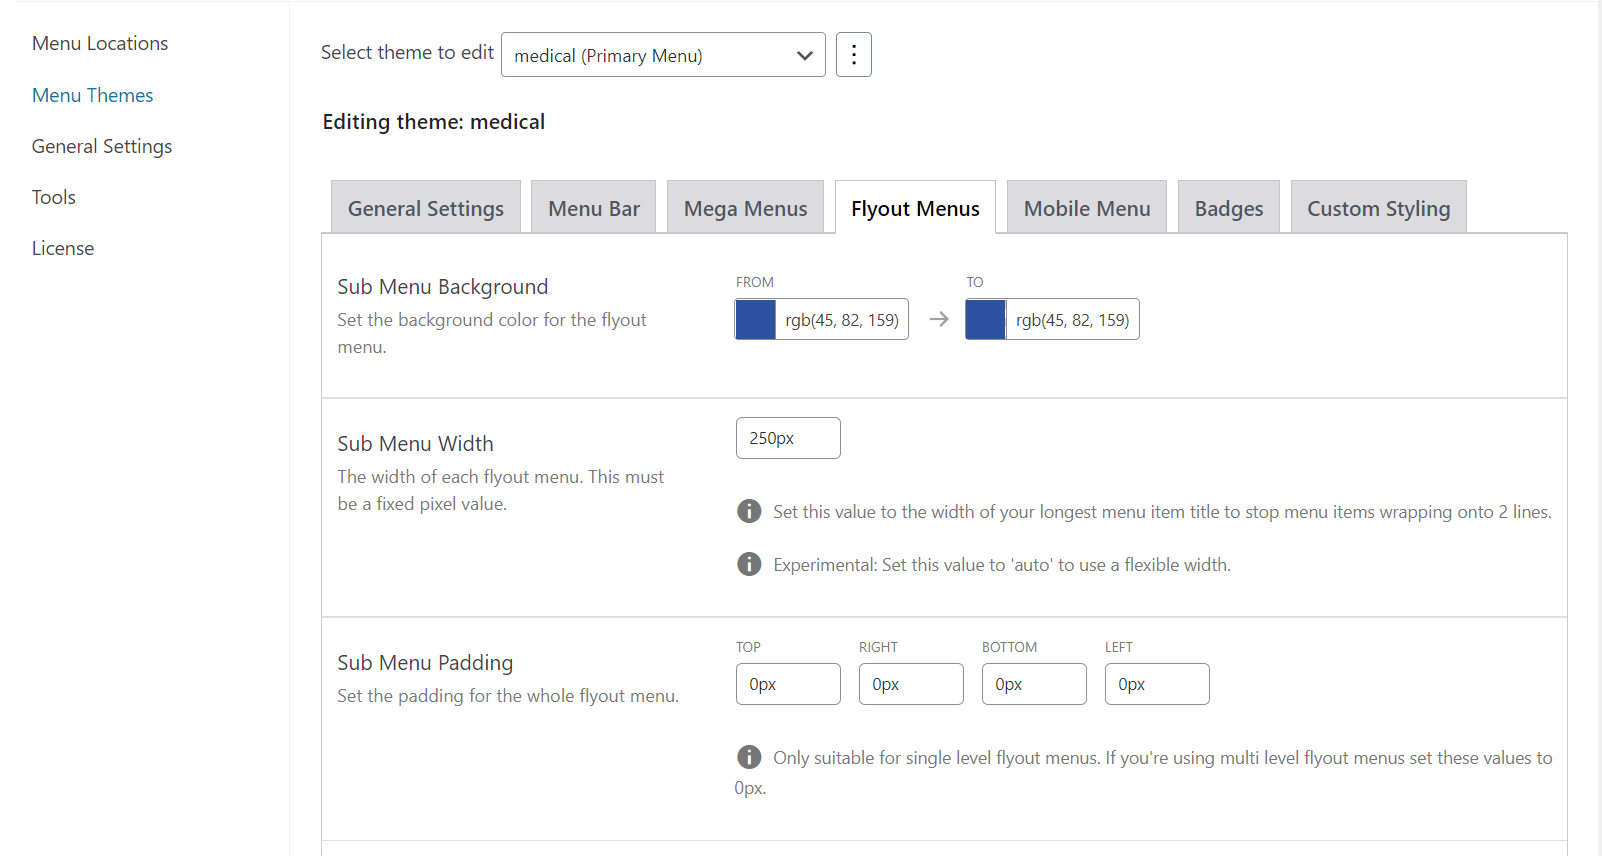Image resolution: width=1602 pixels, height=856 pixels.
Task: Select the Flyout Menus tab
Action: pyautogui.click(x=915, y=207)
